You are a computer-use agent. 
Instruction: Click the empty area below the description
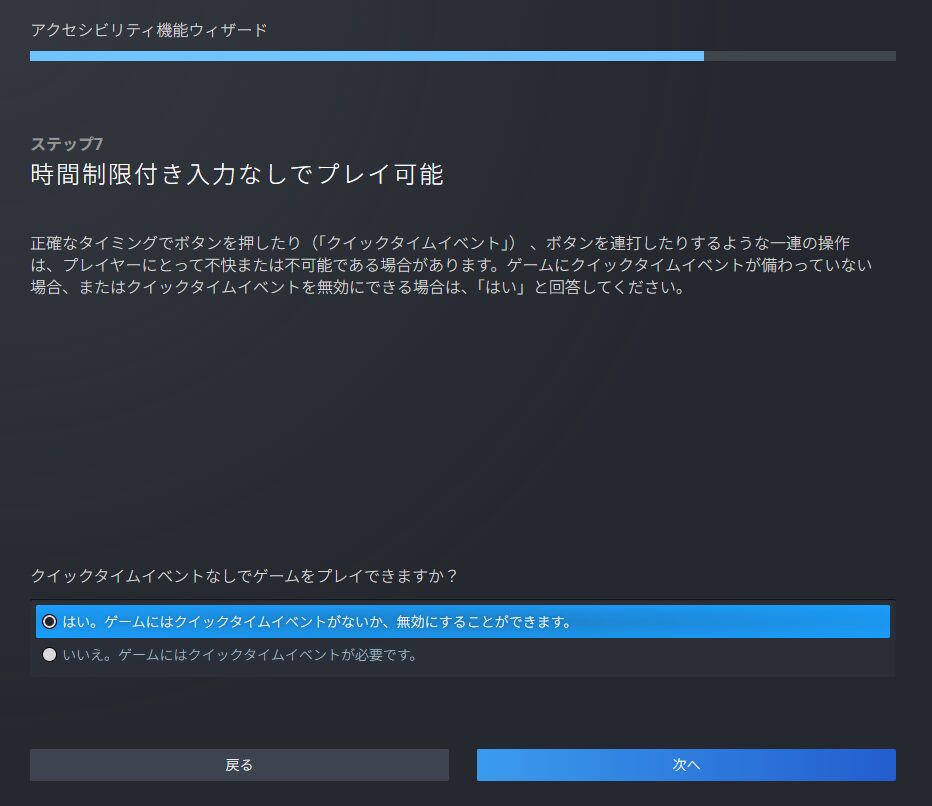click(x=460, y=420)
